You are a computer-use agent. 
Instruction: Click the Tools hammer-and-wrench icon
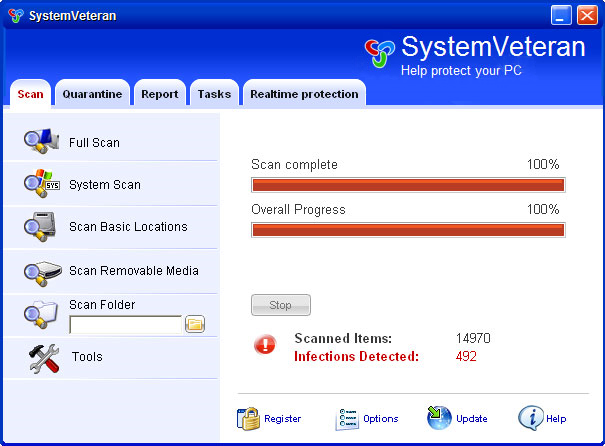pyautogui.click(x=44, y=358)
